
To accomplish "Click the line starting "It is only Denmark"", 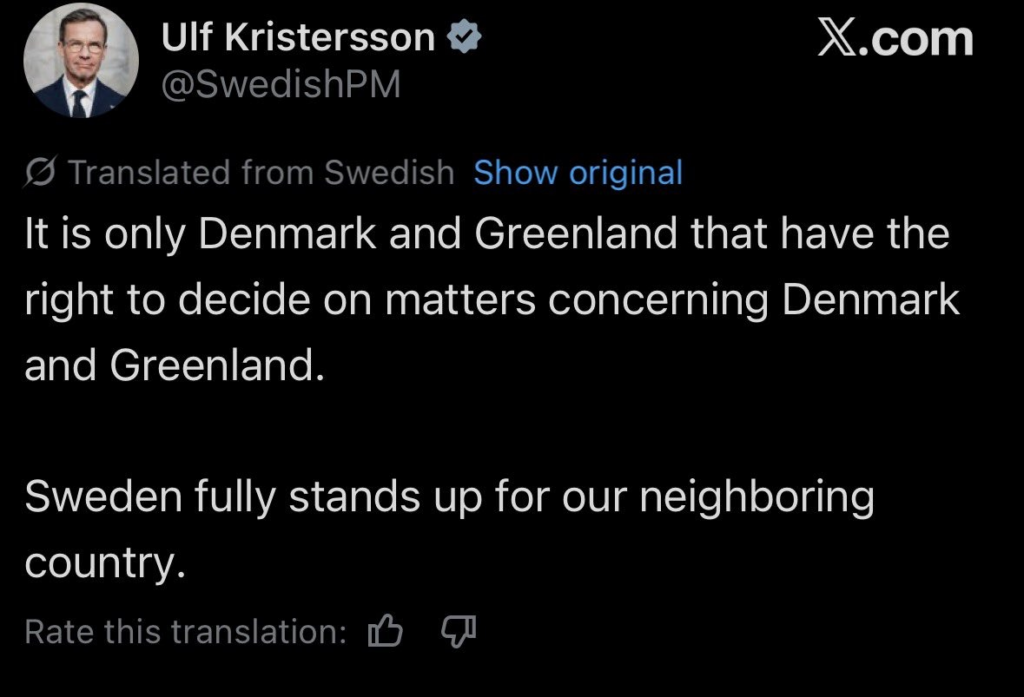I will coord(486,235).
